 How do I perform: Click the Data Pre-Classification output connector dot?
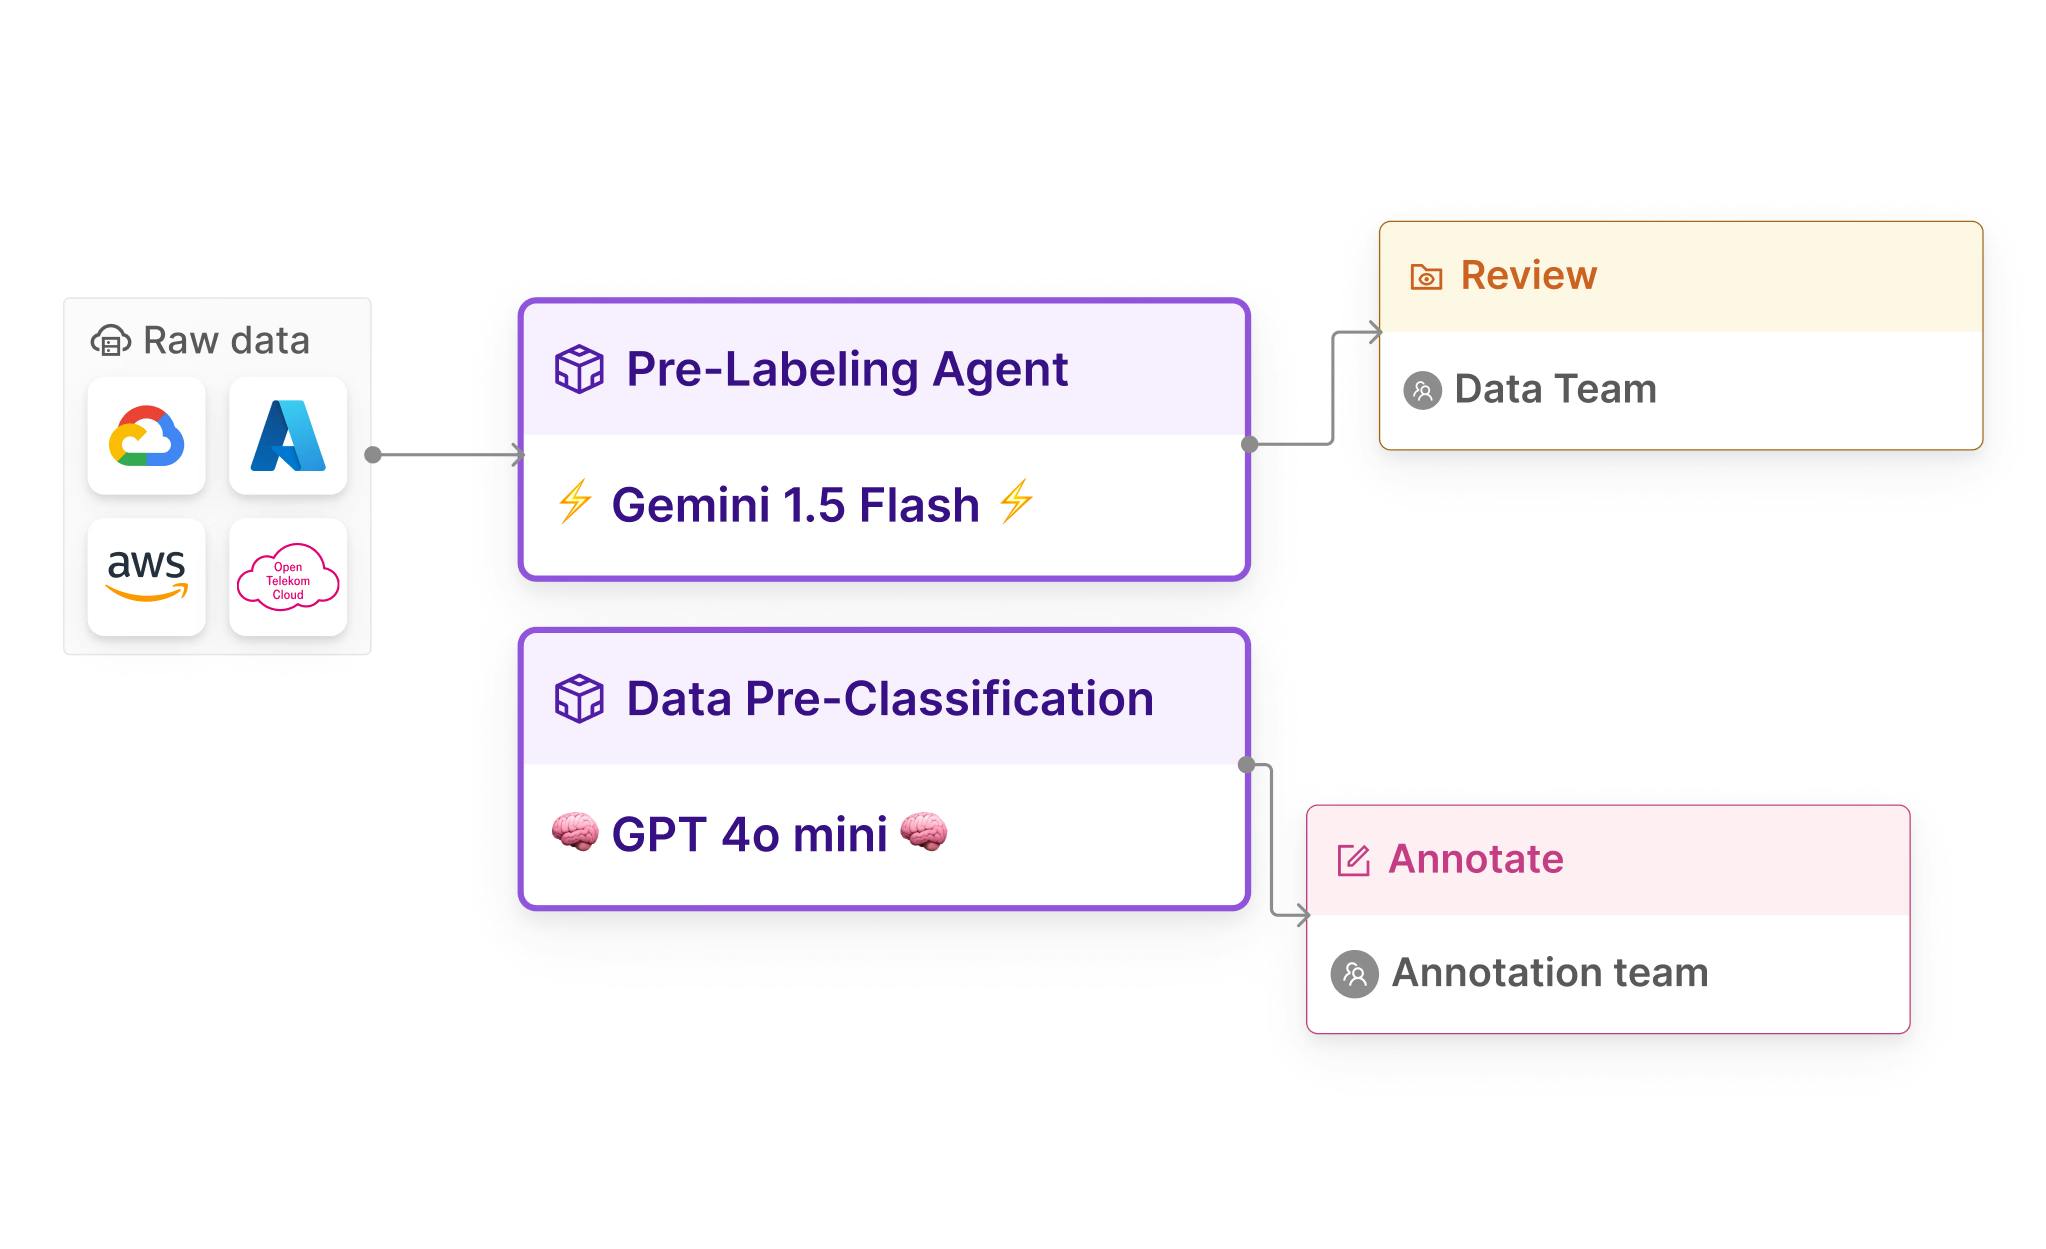coord(1246,765)
